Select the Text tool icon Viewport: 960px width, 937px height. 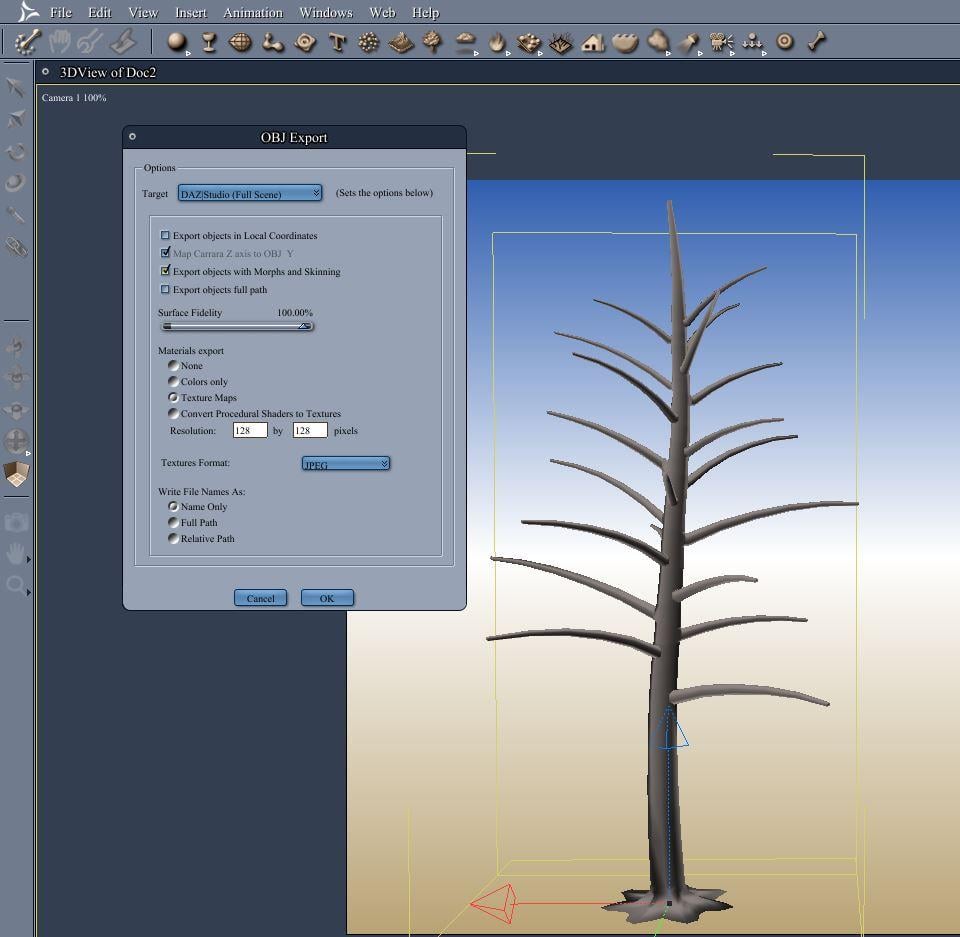point(337,42)
